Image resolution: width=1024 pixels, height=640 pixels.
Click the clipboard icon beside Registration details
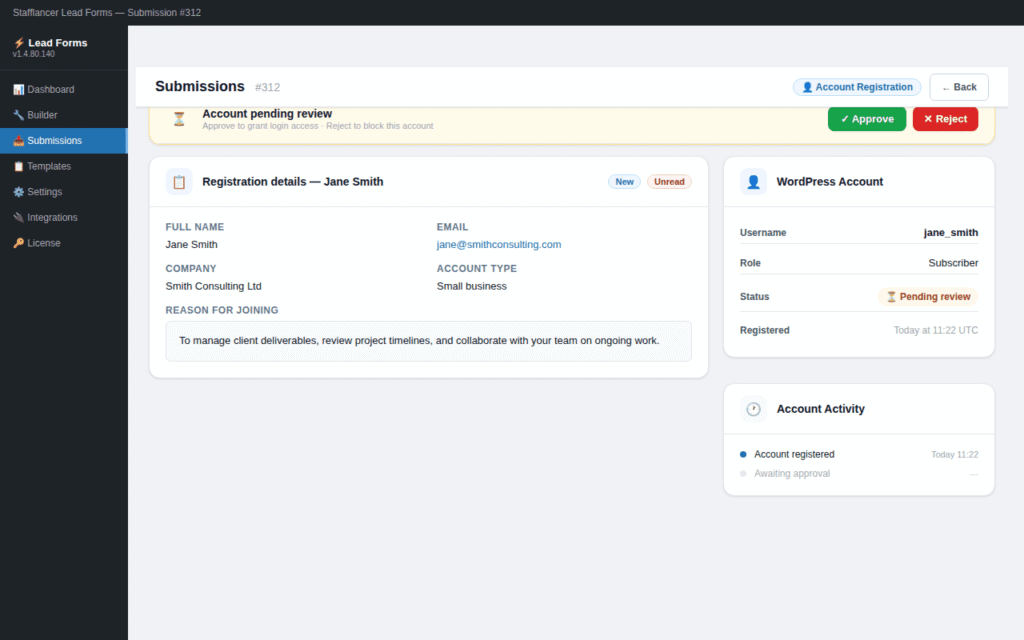click(179, 182)
